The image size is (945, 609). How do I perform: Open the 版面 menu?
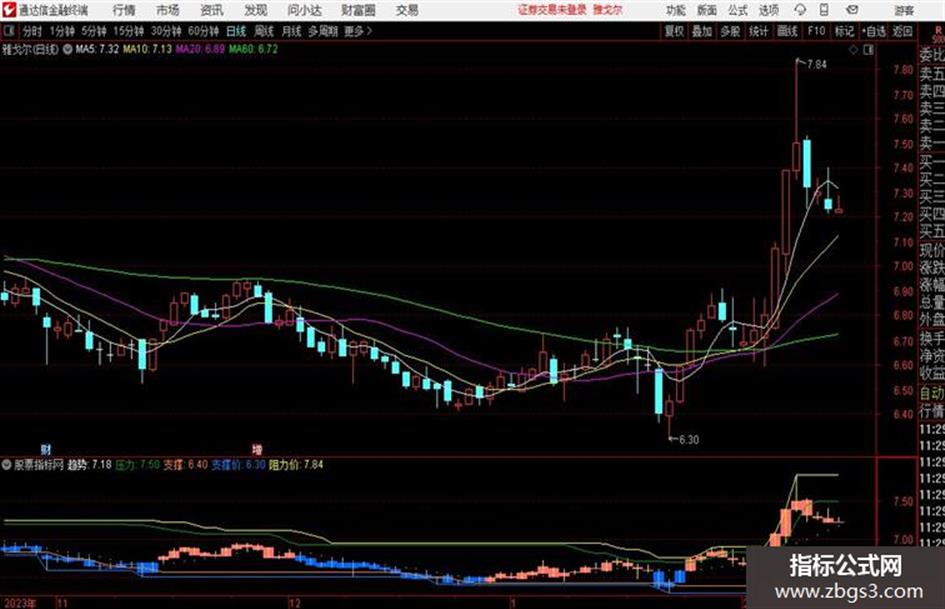[707, 10]
